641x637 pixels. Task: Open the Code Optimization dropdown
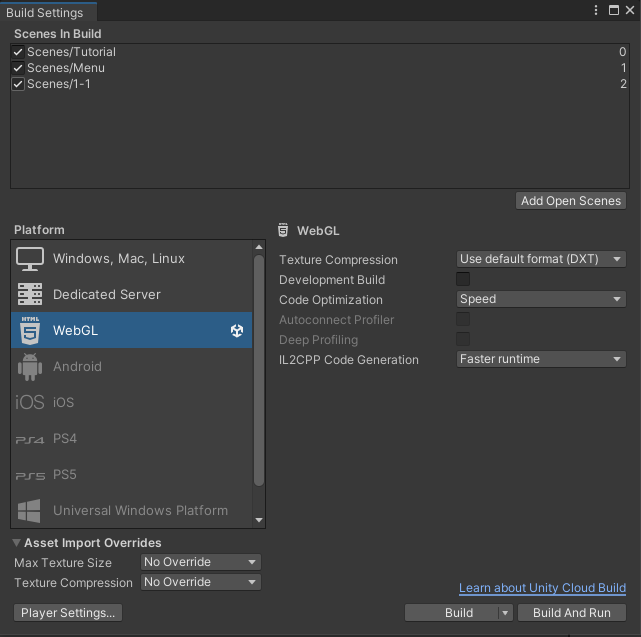(x=541, y=299)
